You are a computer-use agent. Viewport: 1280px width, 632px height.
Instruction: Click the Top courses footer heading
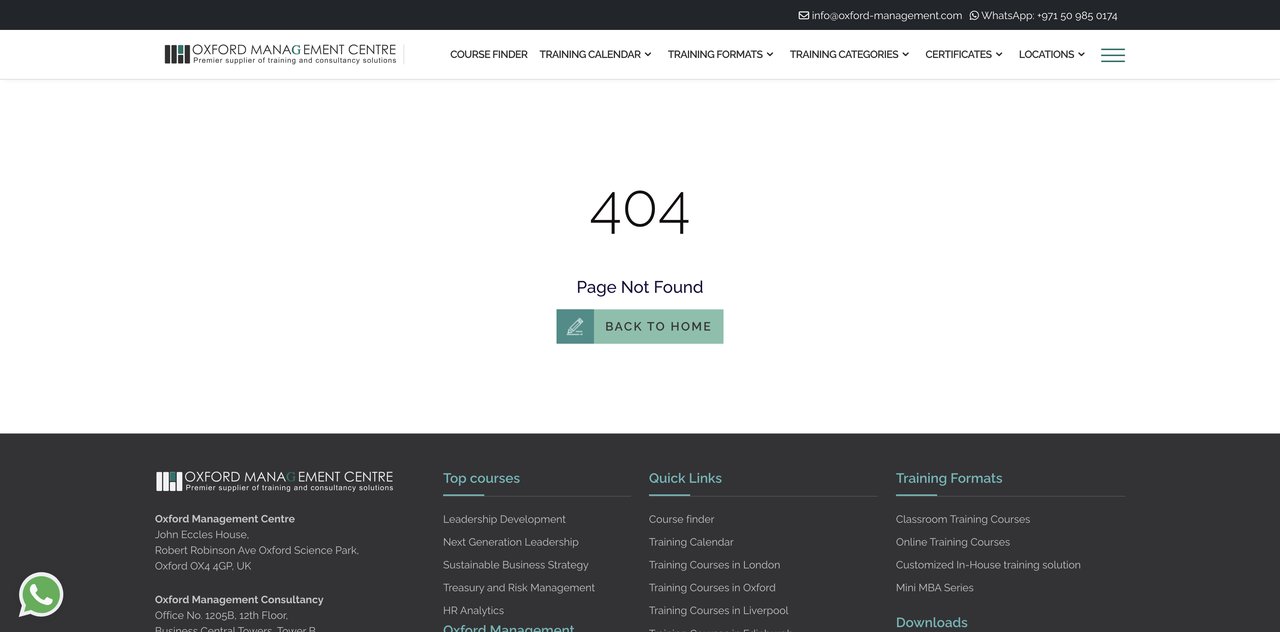(x=481, y=478)
